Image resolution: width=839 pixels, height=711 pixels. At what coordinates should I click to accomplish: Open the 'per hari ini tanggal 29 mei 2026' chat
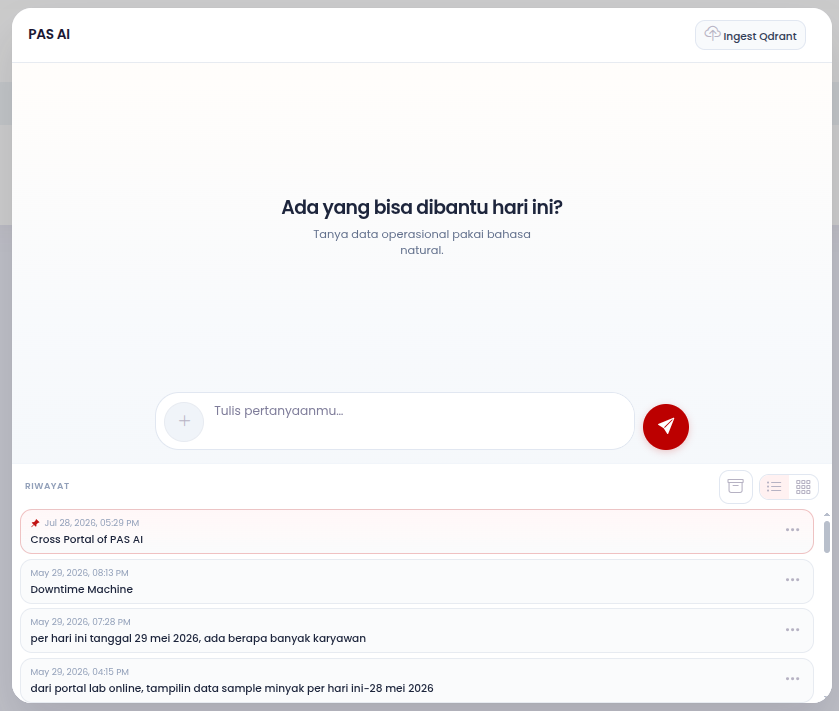(417, 631)
